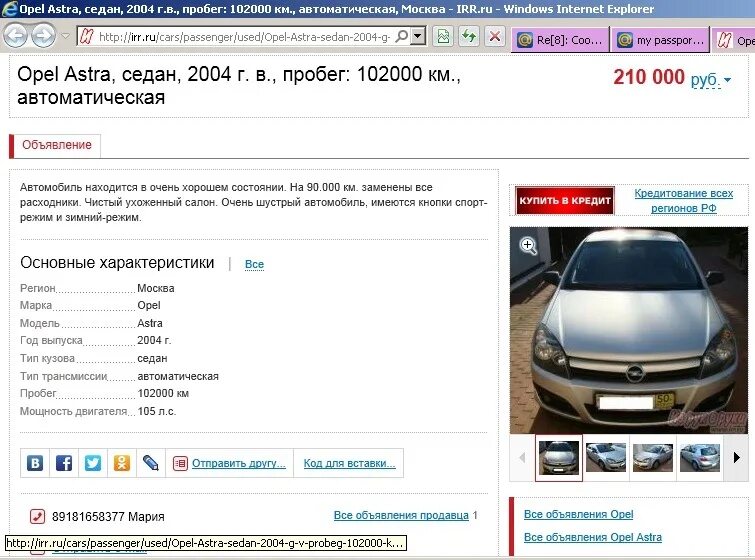Switch to the Re[8]: Coo... tab
This screenshot has height=560, width=755.
tap(560, 40)
